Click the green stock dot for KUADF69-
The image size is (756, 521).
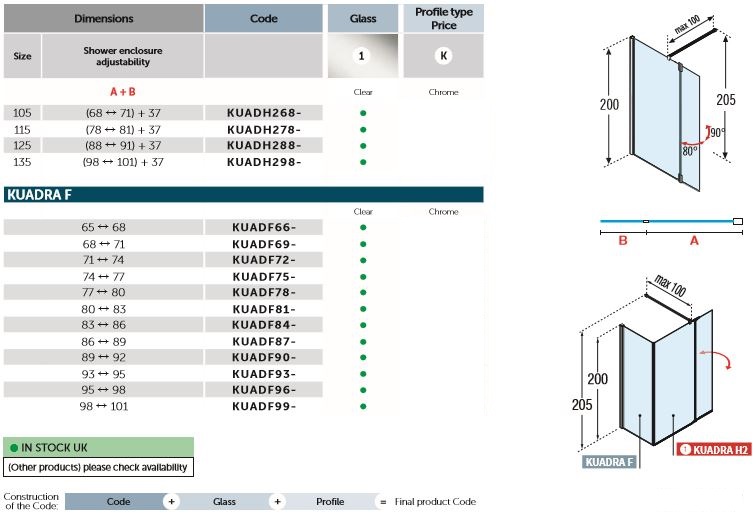363,244
